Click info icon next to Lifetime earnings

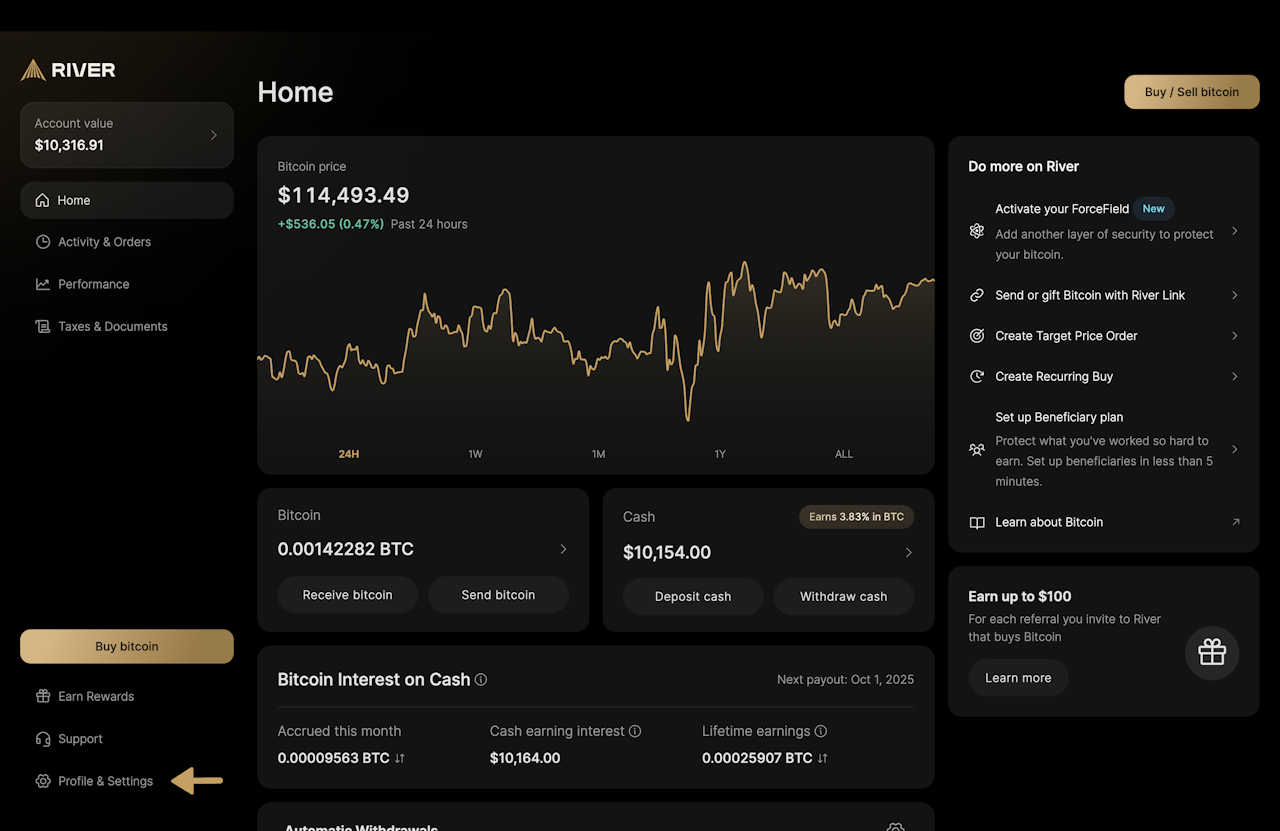(821, 731)
